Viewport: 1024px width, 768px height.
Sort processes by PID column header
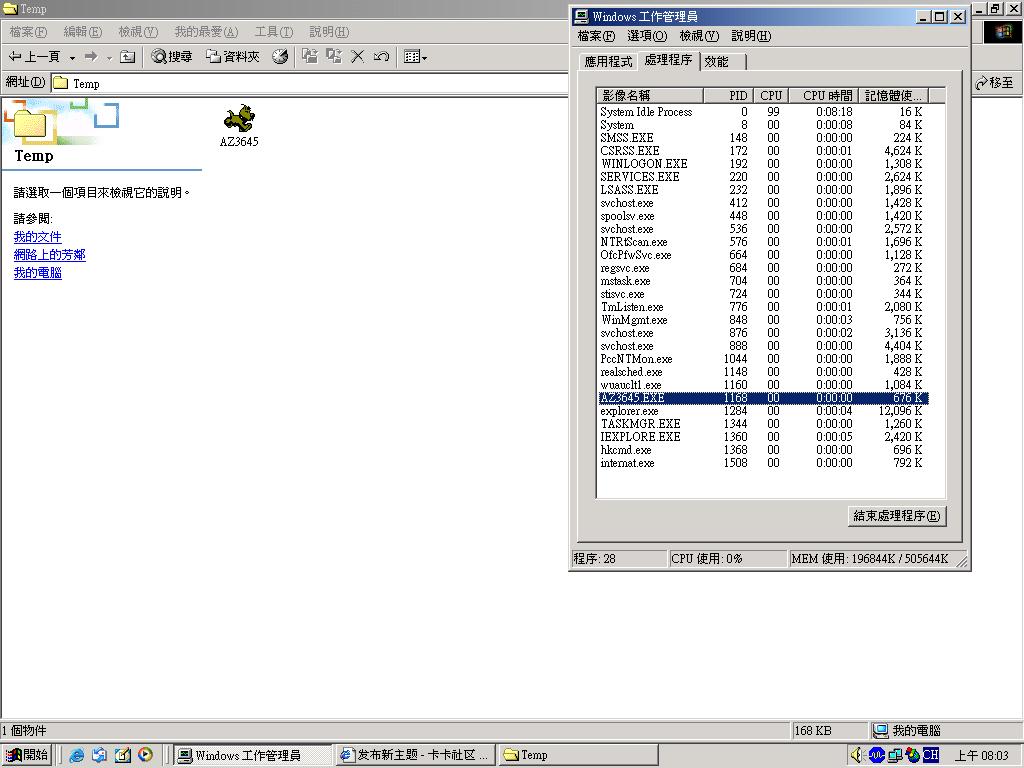[x=728, y=95]
